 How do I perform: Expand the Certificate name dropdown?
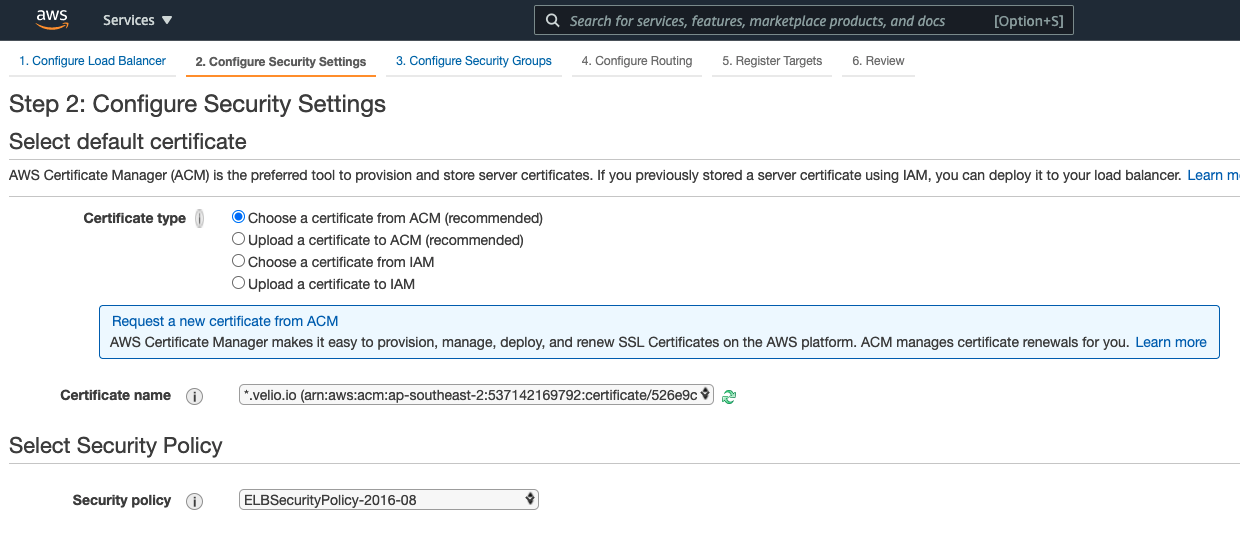[476, 395]
